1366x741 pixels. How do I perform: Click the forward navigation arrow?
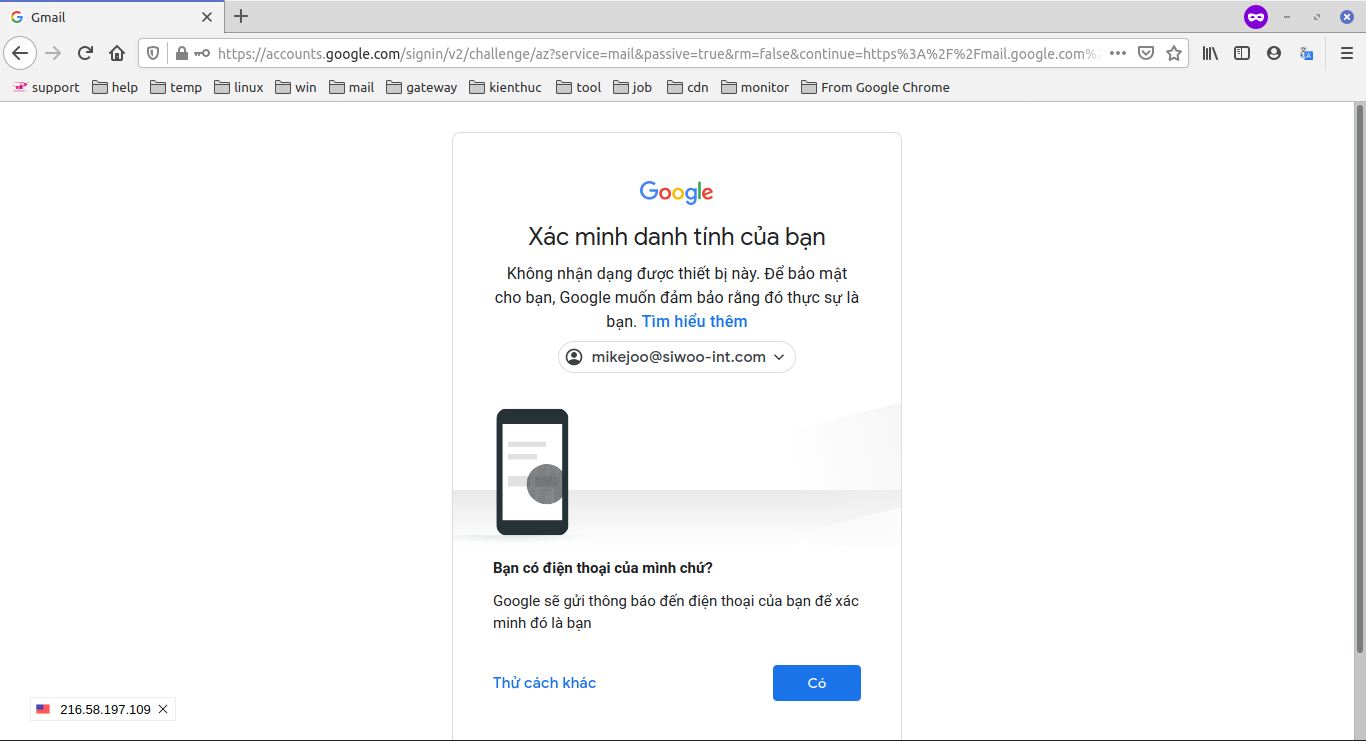coord(53,53)
